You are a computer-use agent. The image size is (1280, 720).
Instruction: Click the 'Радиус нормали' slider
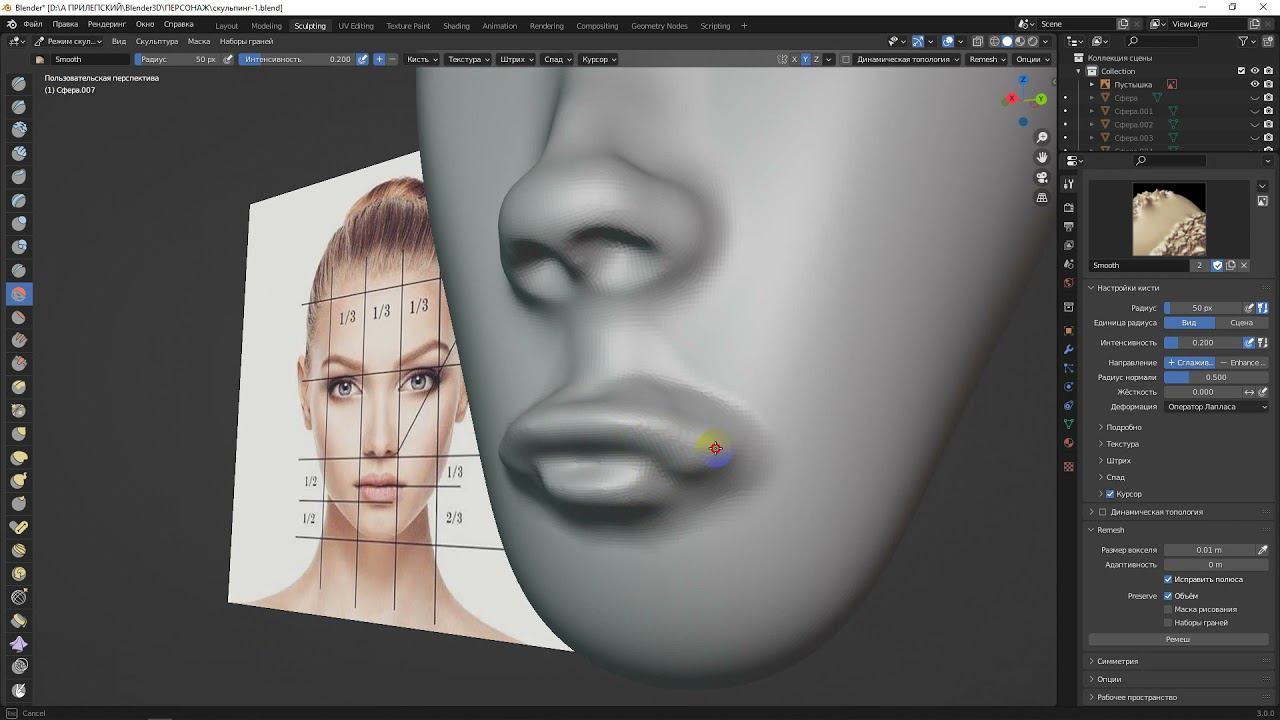point(1215,377)
